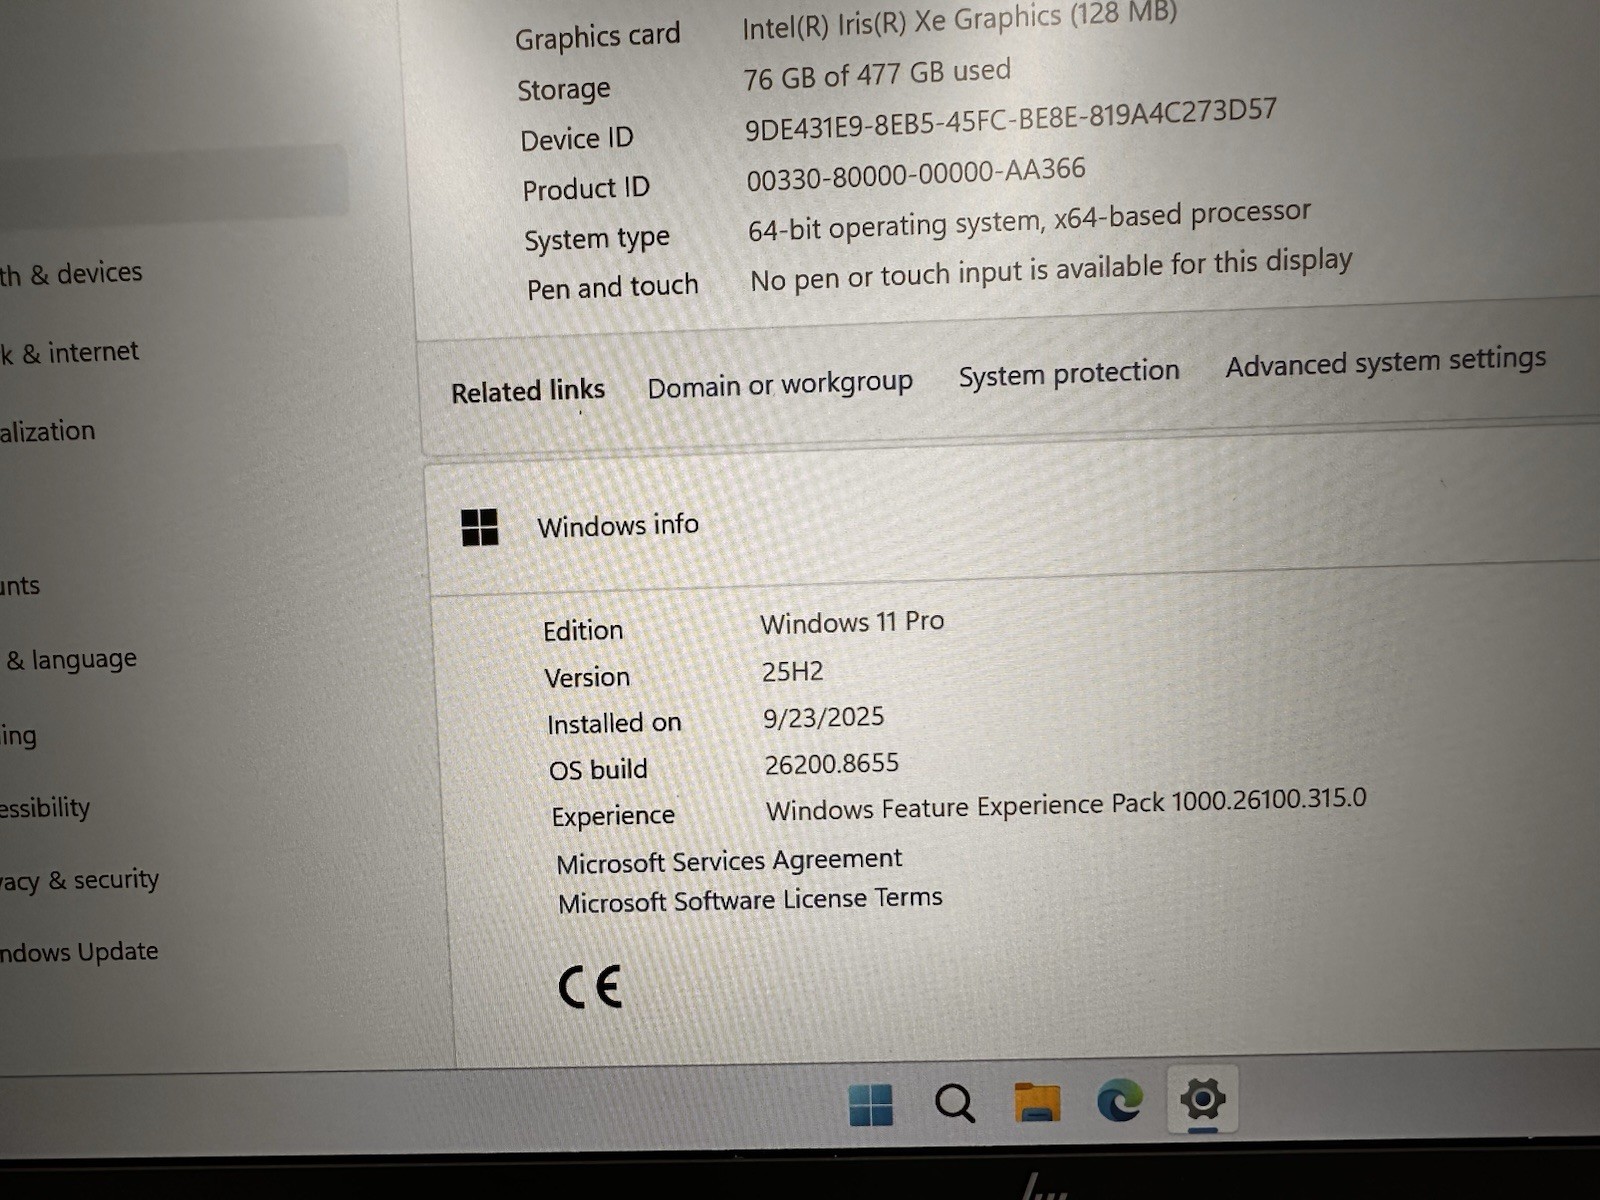Image resolution: width=1600 pixels, height=1200 pixels.
Task: Open Microsoft Services Agreement link
Action: [x=729, y=861]
